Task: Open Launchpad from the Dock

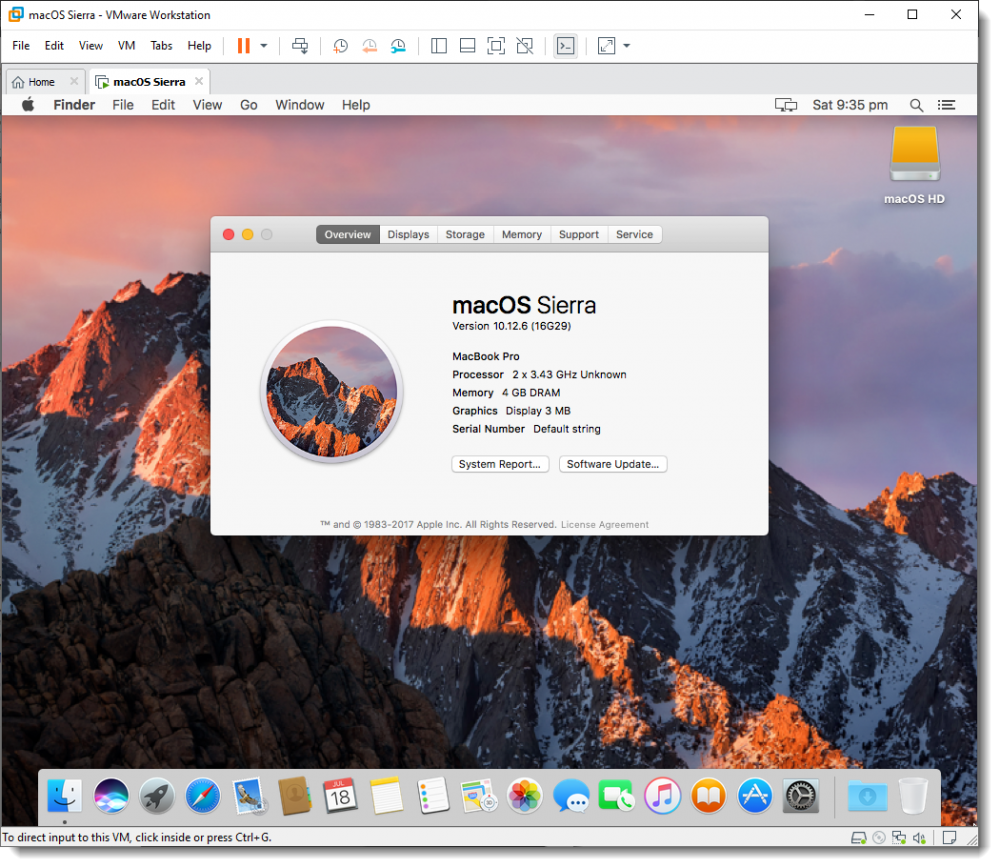Action: click(x=156, y=796)
